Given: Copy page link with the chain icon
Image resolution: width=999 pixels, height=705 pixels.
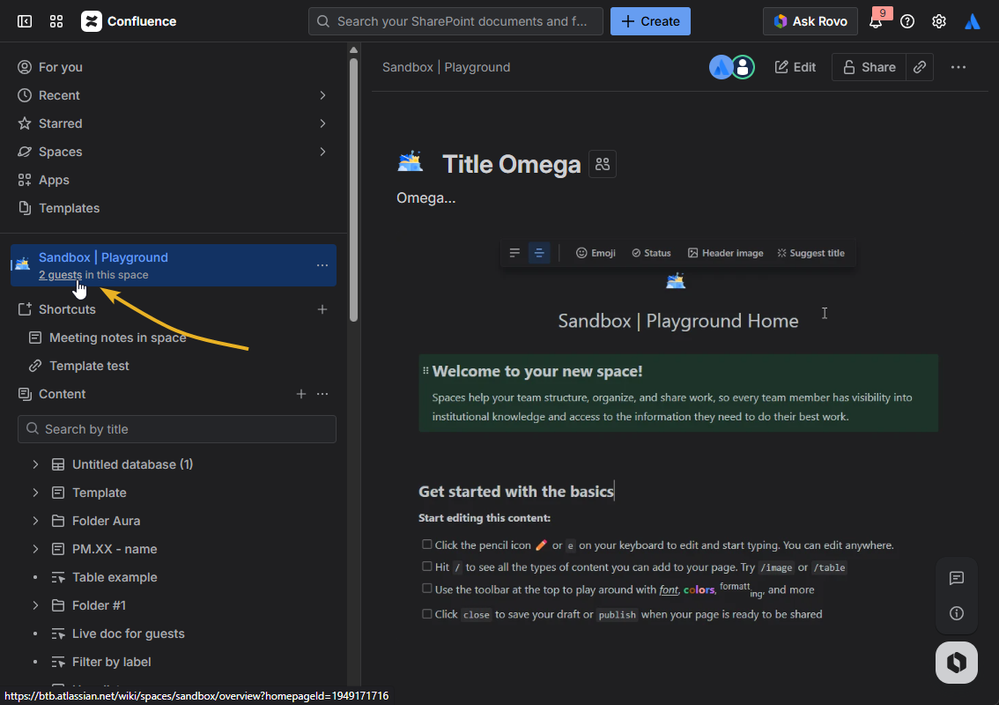Looking at the screenshot, I should [919, 67].
